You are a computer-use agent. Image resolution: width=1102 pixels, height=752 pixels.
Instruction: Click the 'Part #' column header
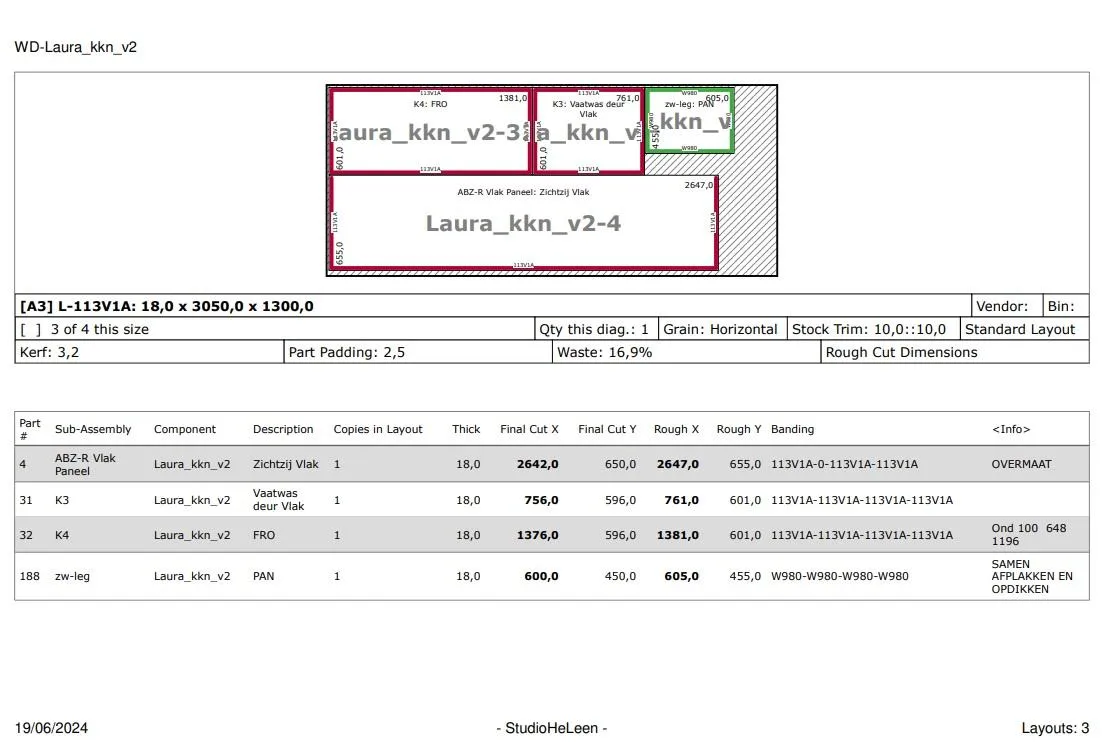pos(30,429)
